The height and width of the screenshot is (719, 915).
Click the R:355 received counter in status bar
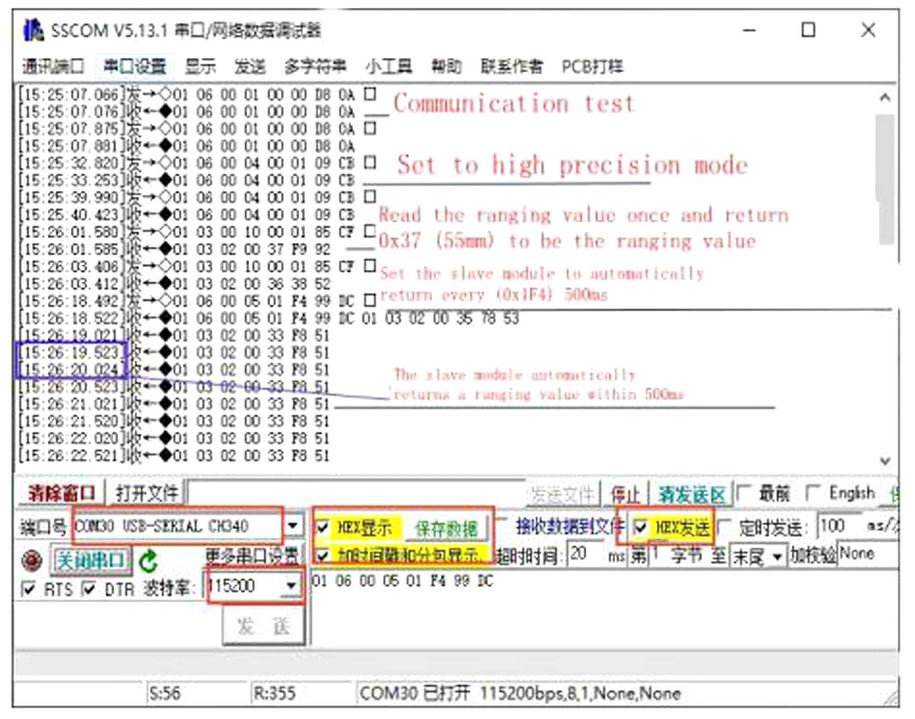tap(274, 694)
